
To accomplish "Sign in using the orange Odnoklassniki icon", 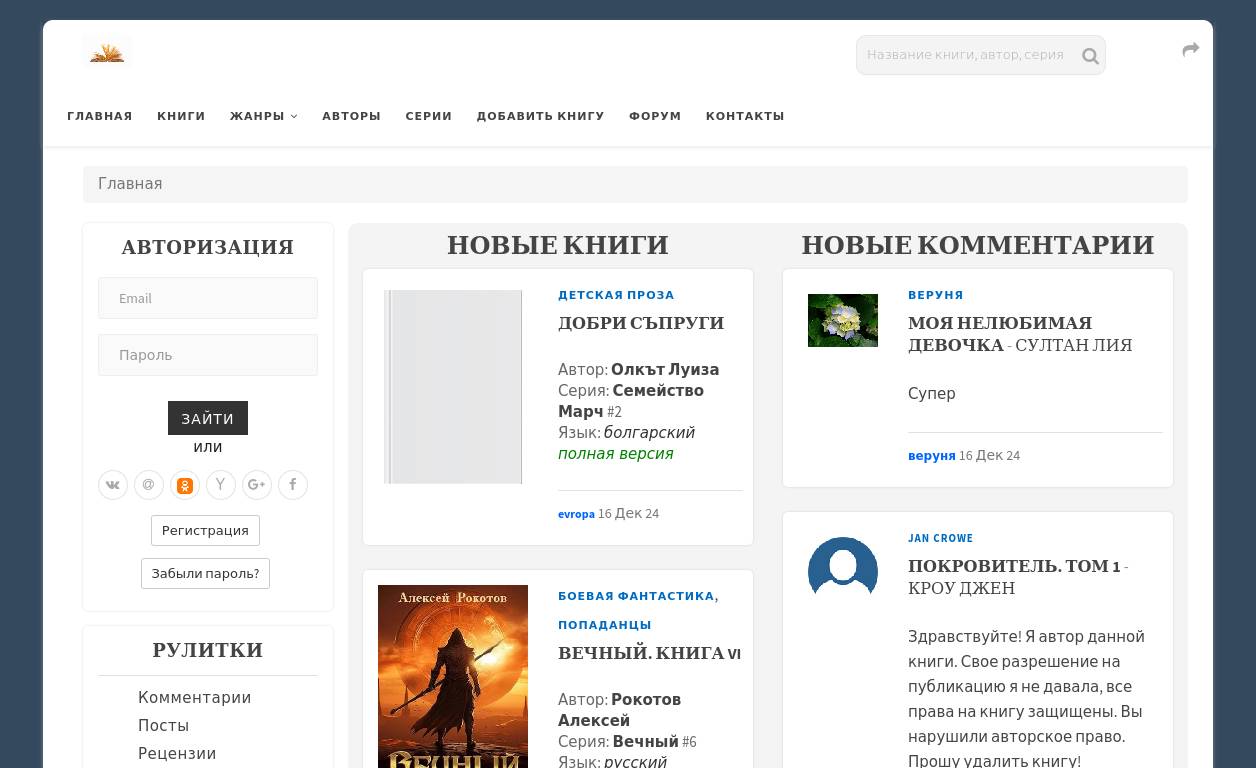I will pos(185,485).
